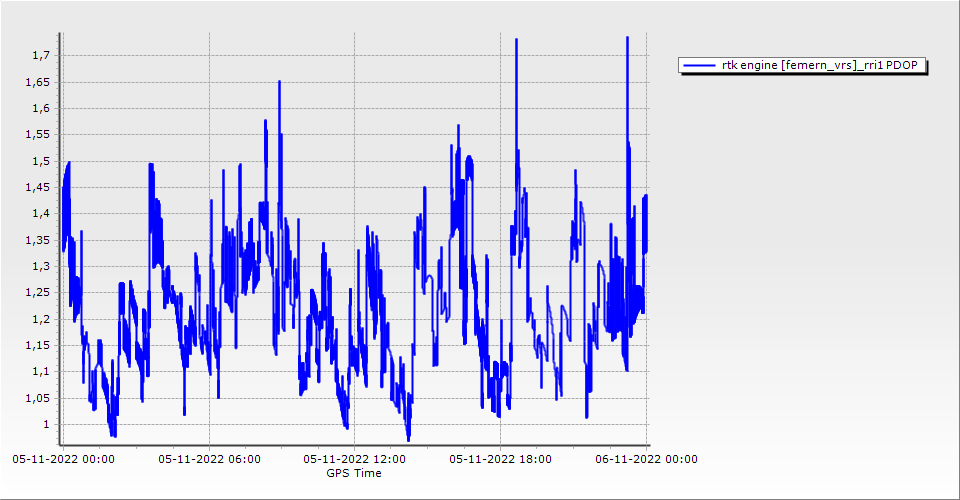The image size is (960, 500).
Task: Click the 'GPS Time' axis title
Action: tap(354, 473)
